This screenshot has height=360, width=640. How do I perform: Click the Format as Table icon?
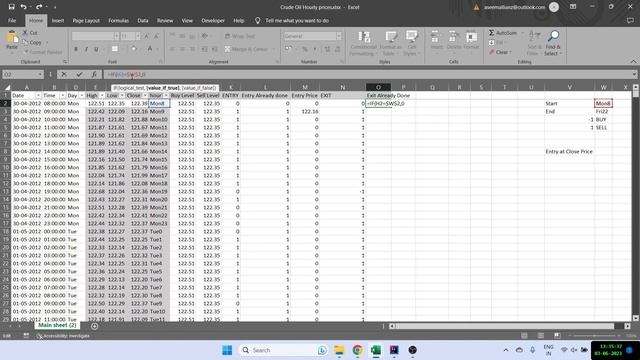[x=391, y=38]
